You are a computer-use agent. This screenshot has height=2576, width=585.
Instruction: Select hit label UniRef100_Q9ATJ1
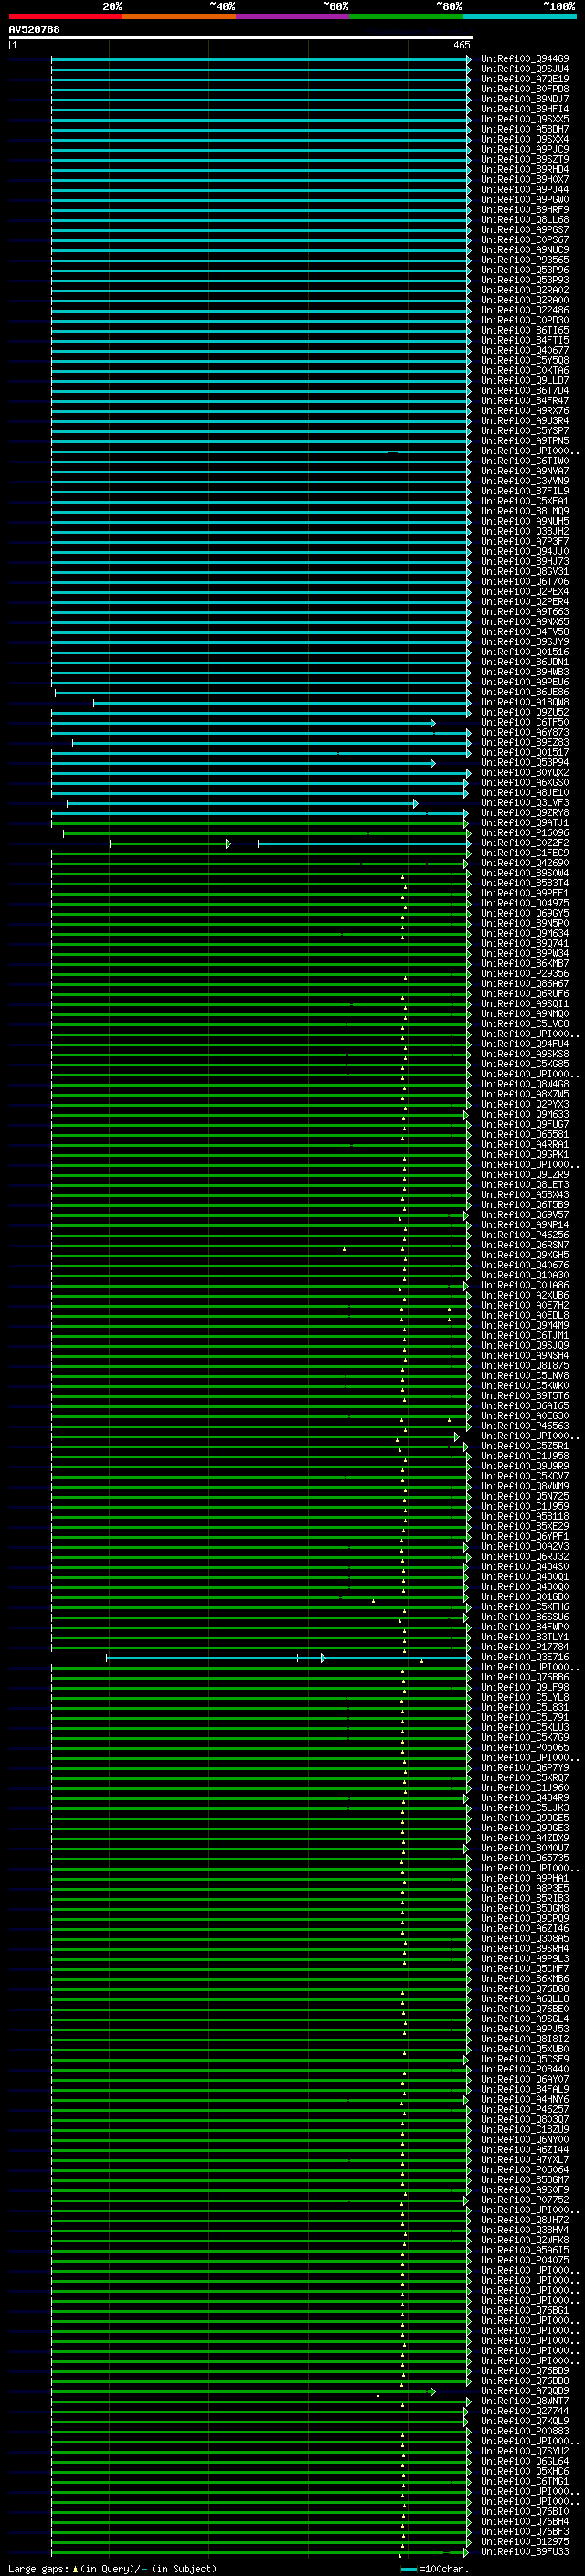pyautogui.click(x=525, y=823)
